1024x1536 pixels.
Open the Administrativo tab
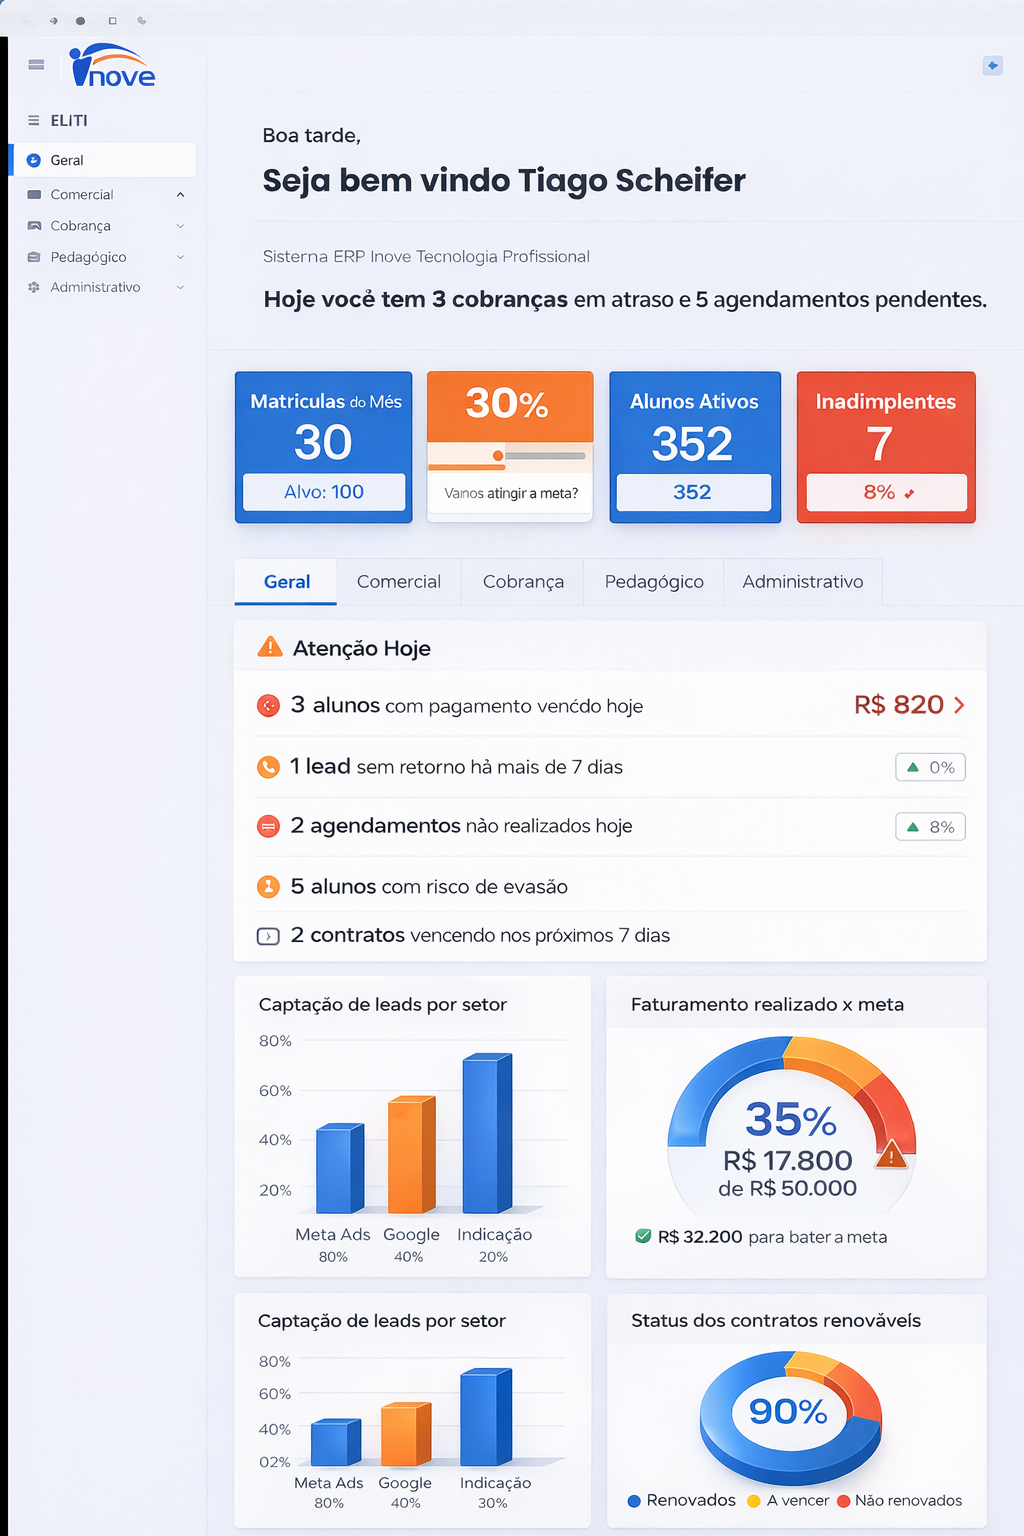[802, 582]
